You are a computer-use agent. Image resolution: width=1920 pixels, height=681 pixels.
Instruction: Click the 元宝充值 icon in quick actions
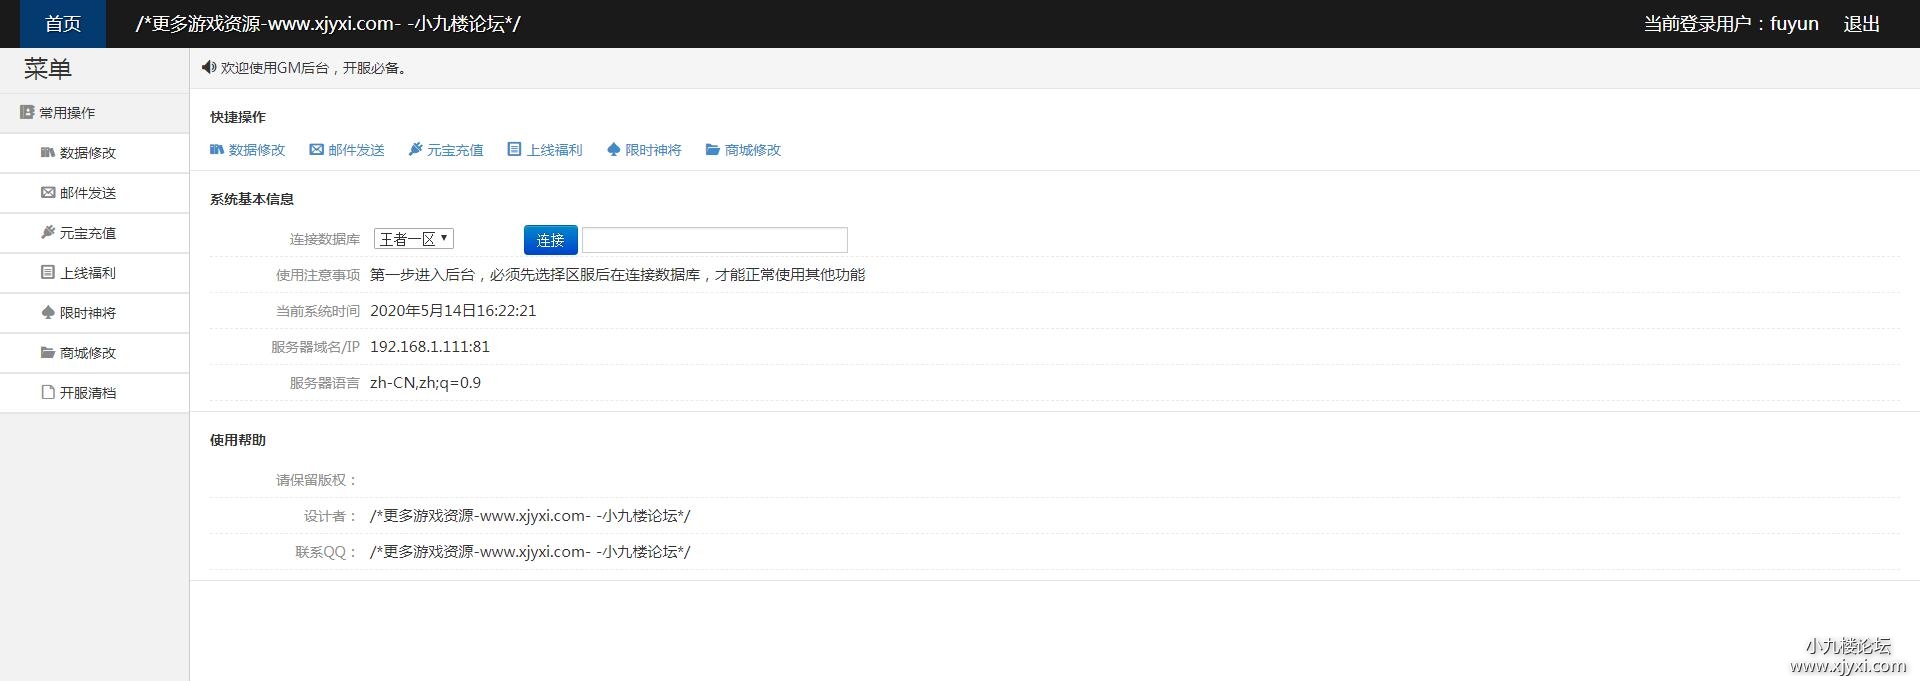(415, 150)
